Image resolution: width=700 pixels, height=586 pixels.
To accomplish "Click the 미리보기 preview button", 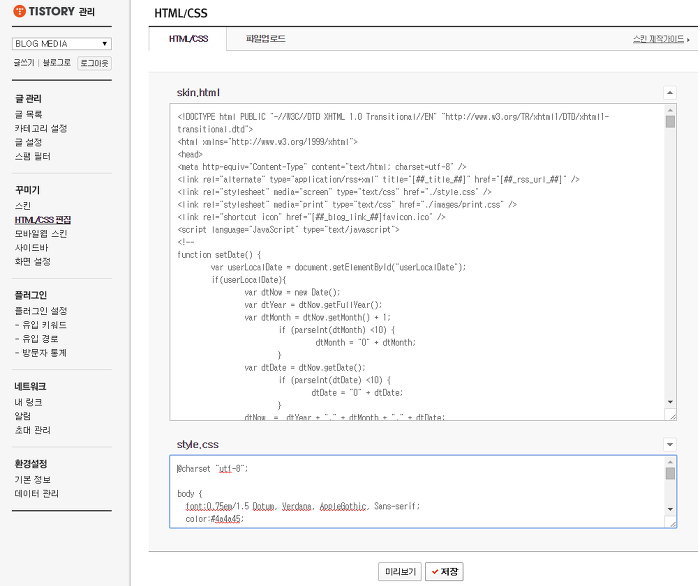I will (x=400, y=572).
